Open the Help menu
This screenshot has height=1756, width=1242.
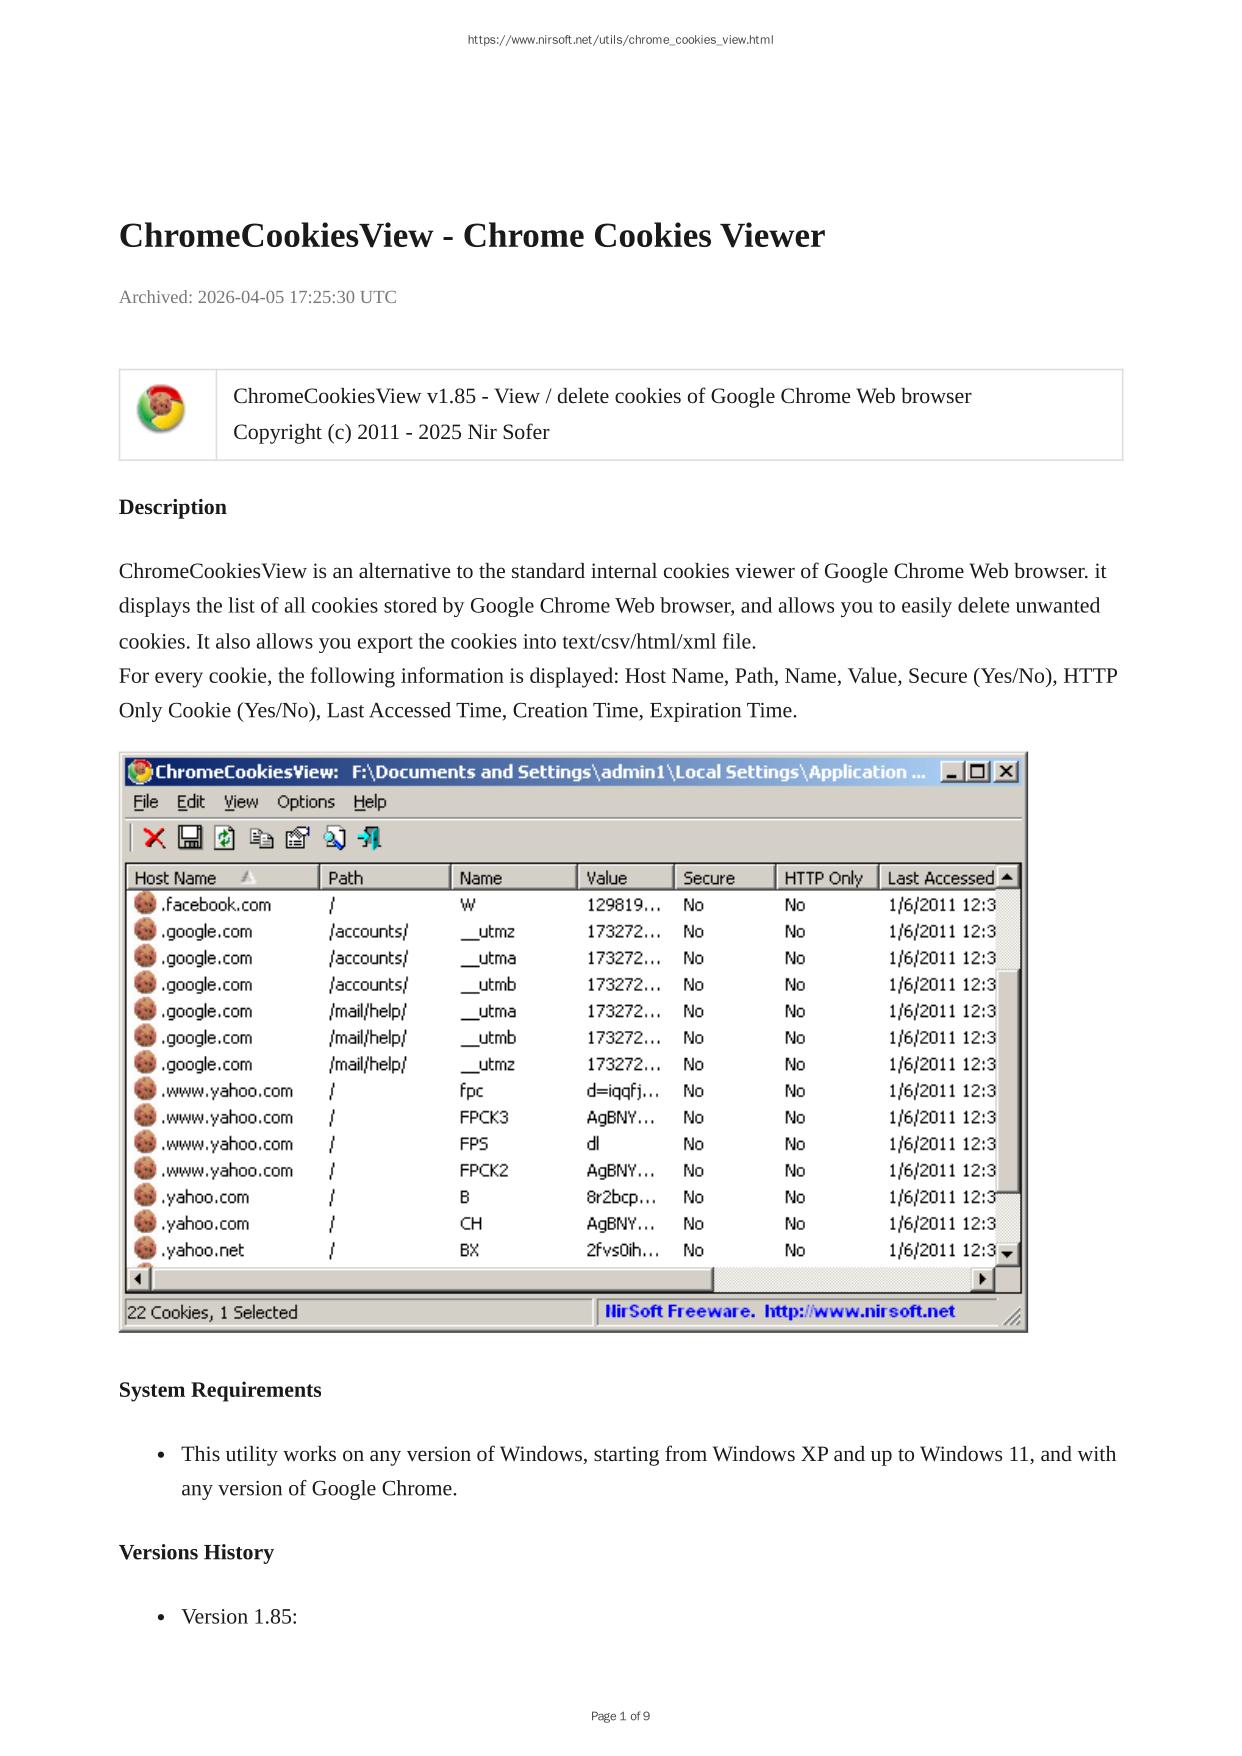pos(369,802)
